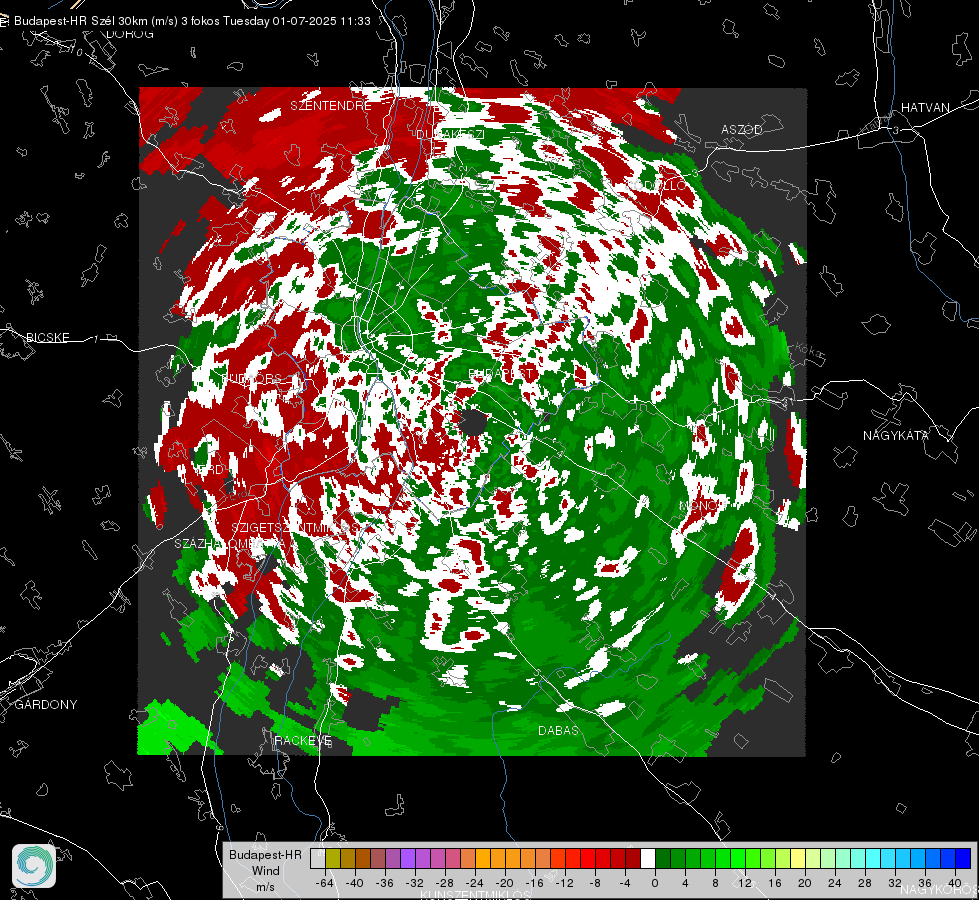Click the BICSKE city label

pyautogui.click(x=47, y=337)
